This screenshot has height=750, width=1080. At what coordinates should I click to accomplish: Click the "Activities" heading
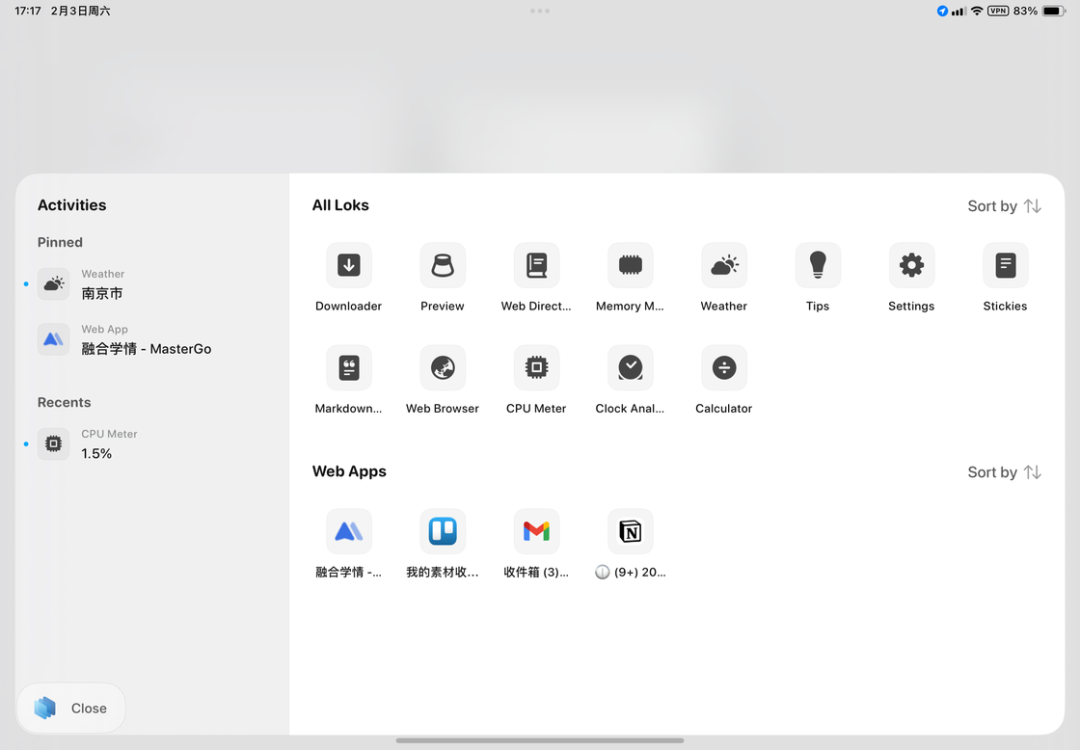pyautogui.click(x=72, y=205)
